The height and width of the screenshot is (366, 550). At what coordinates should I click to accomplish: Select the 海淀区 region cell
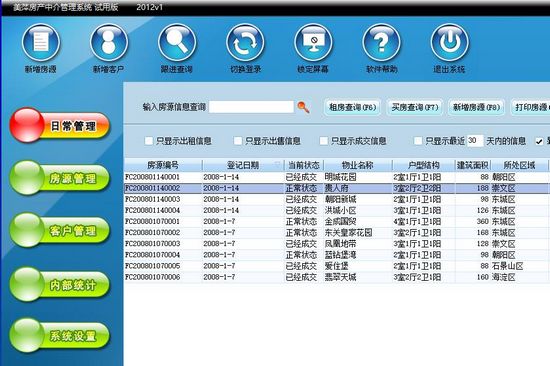pyautogui.click(x=519, y=277)
